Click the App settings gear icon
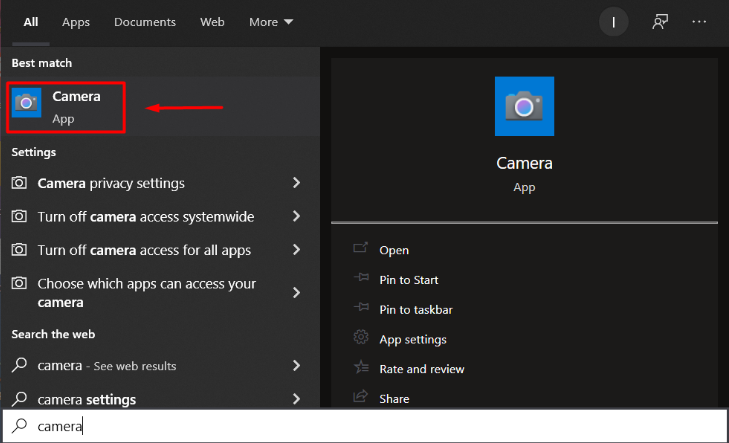729x443 pixels. 360,339
